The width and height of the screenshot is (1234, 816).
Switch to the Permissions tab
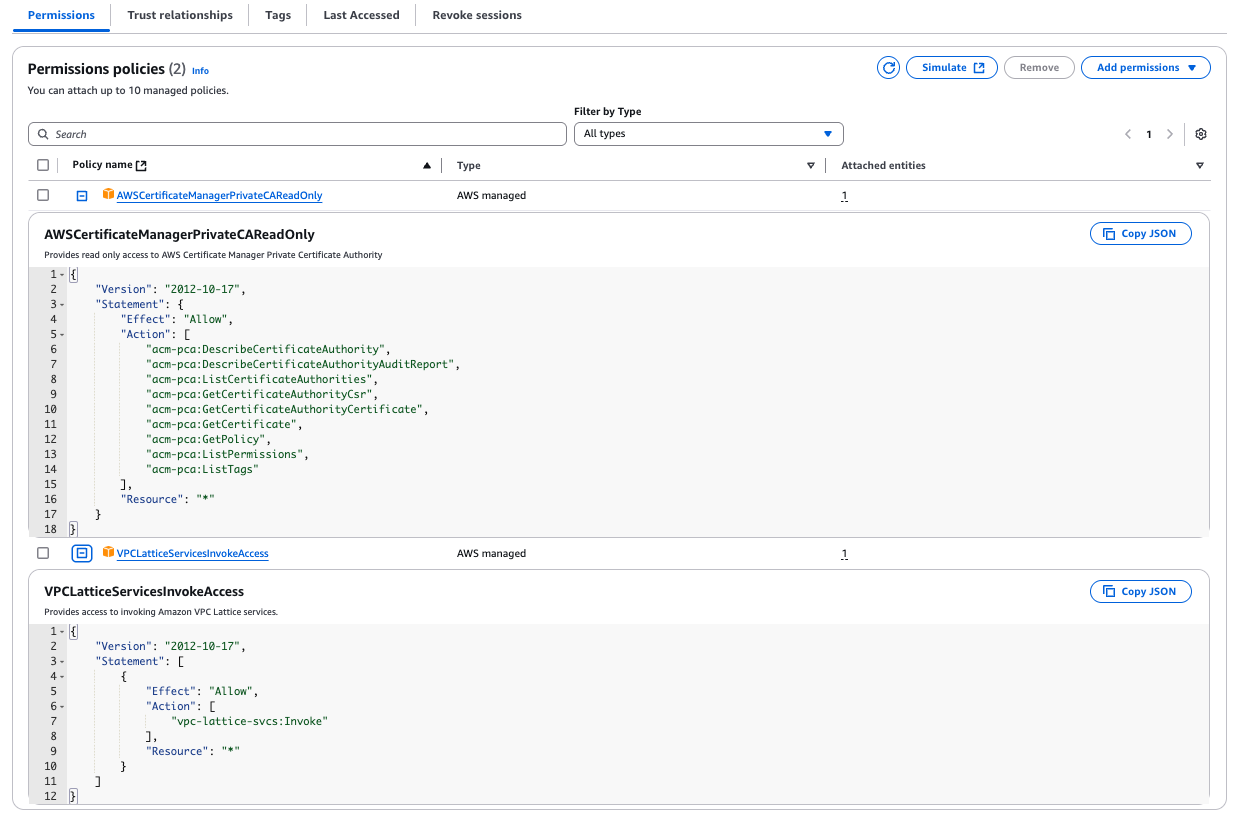pos(61,15)
